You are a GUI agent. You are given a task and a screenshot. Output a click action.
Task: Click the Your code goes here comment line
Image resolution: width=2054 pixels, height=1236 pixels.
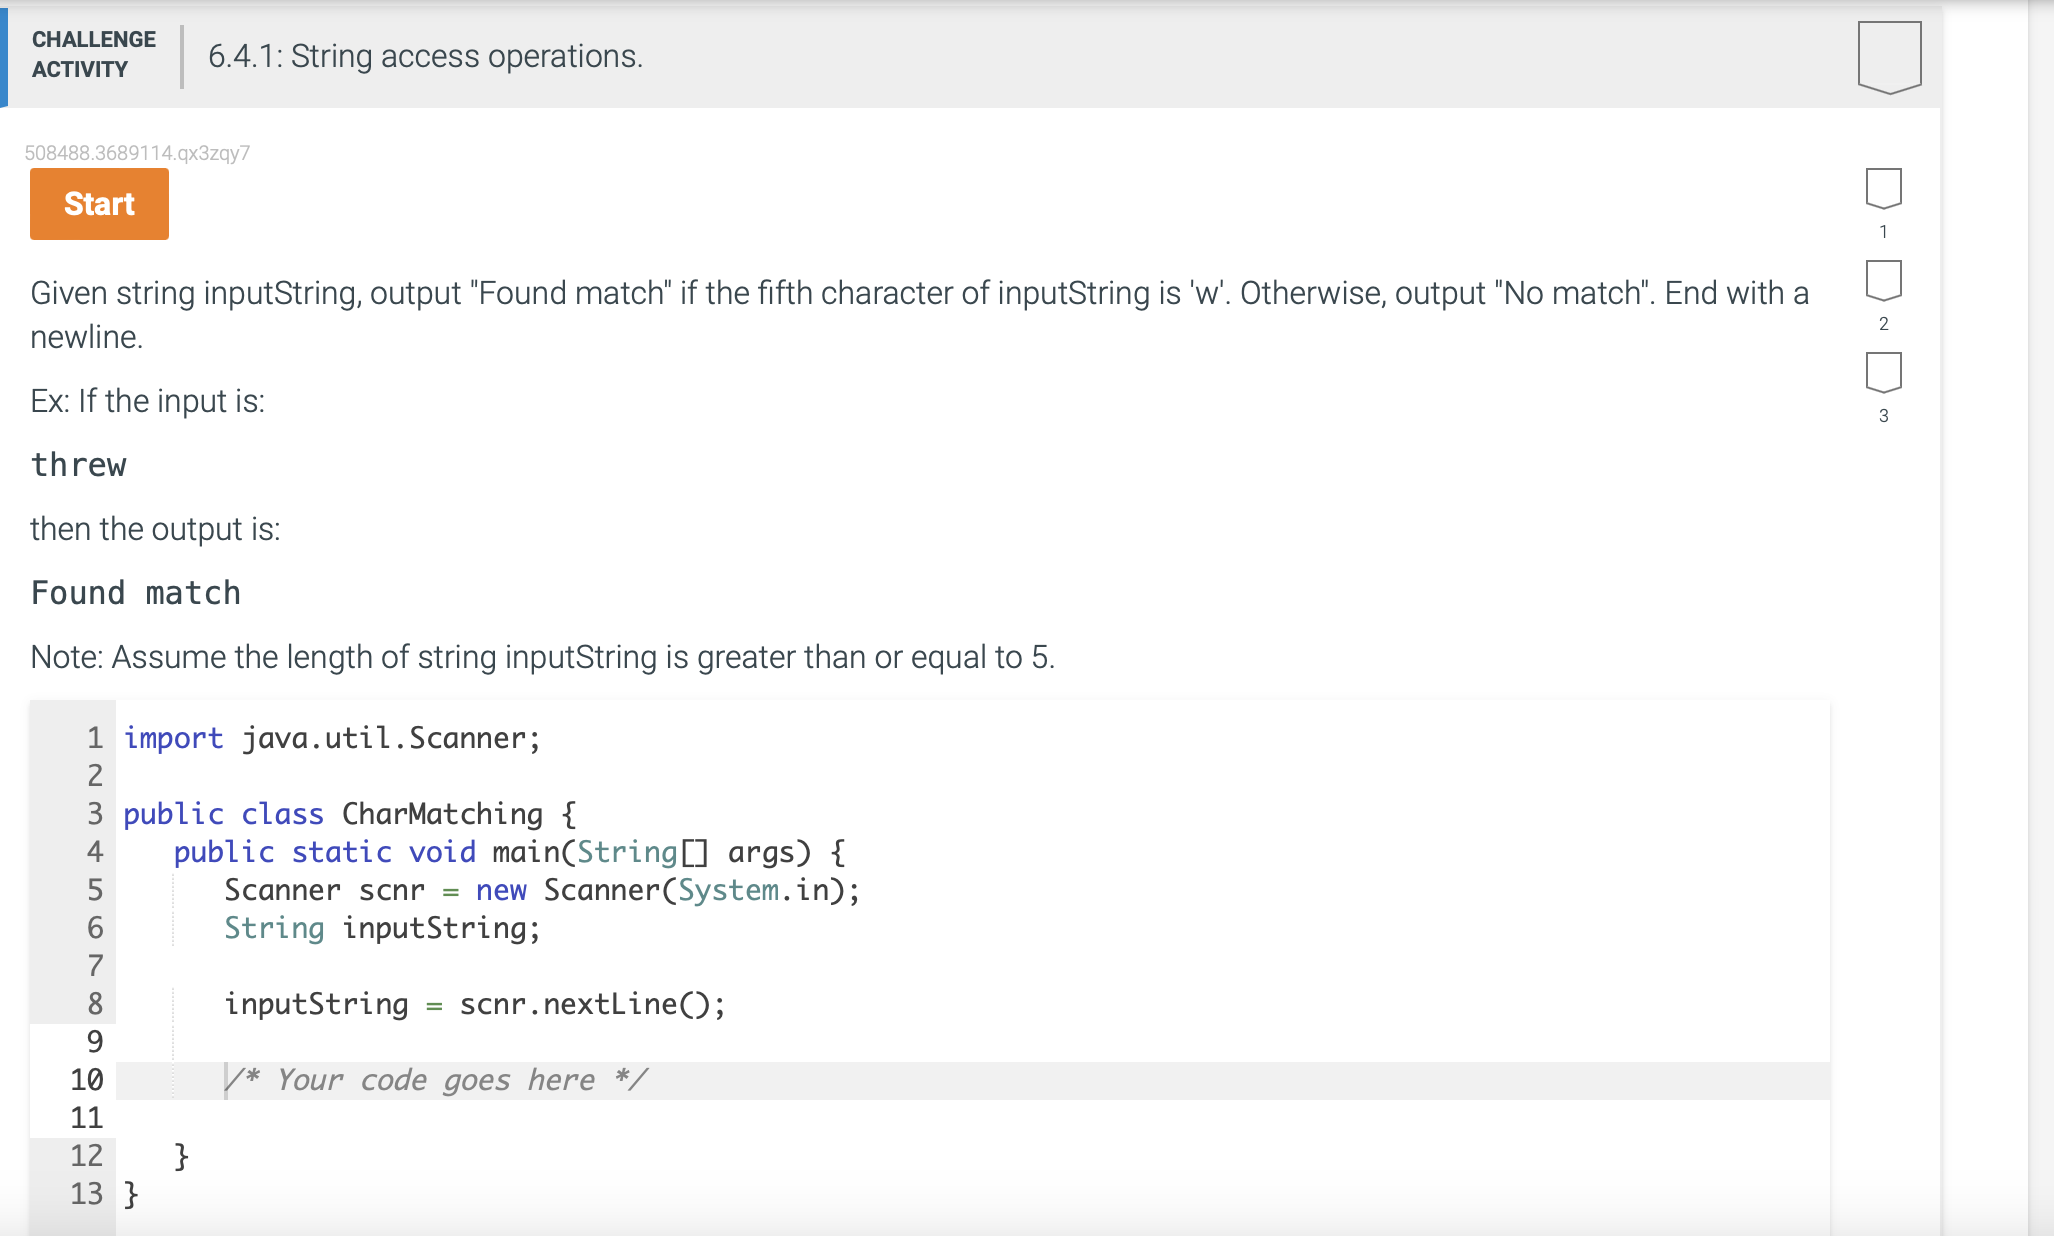[435, 1080]
